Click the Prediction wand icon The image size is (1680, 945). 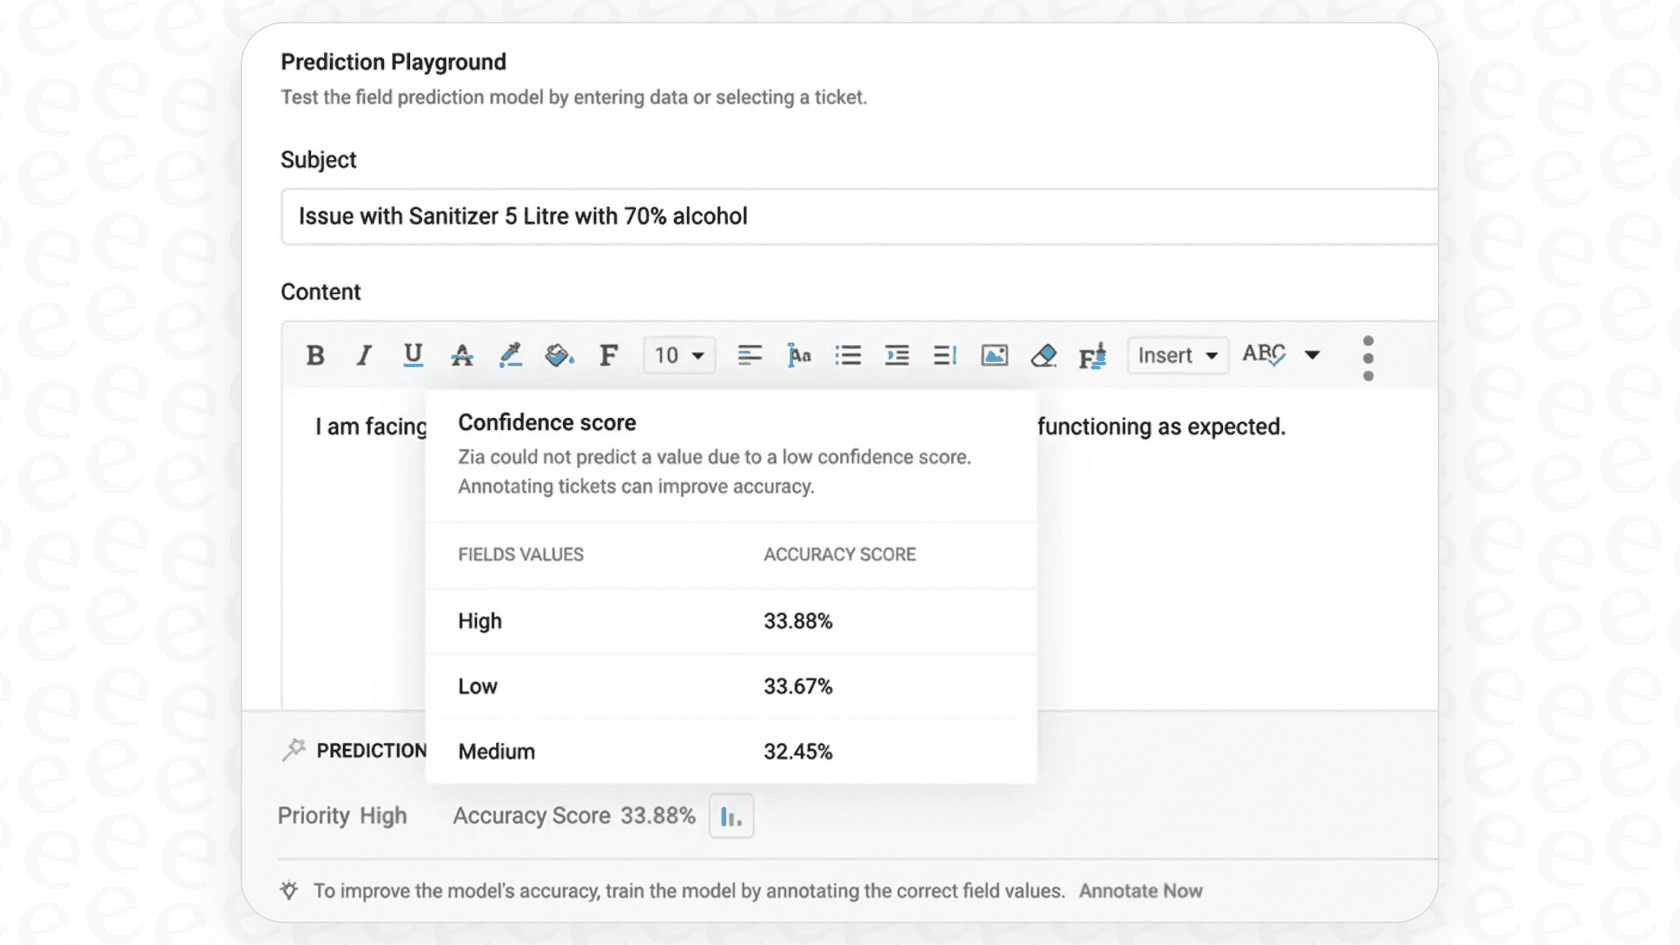tap(293, 748)
